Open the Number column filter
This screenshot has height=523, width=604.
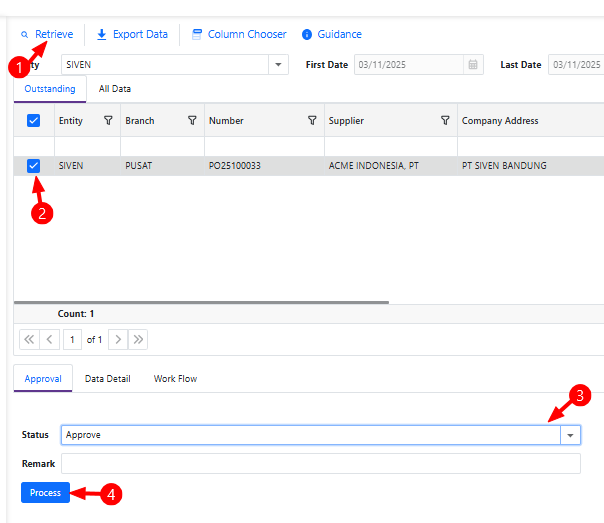point(312,121)
